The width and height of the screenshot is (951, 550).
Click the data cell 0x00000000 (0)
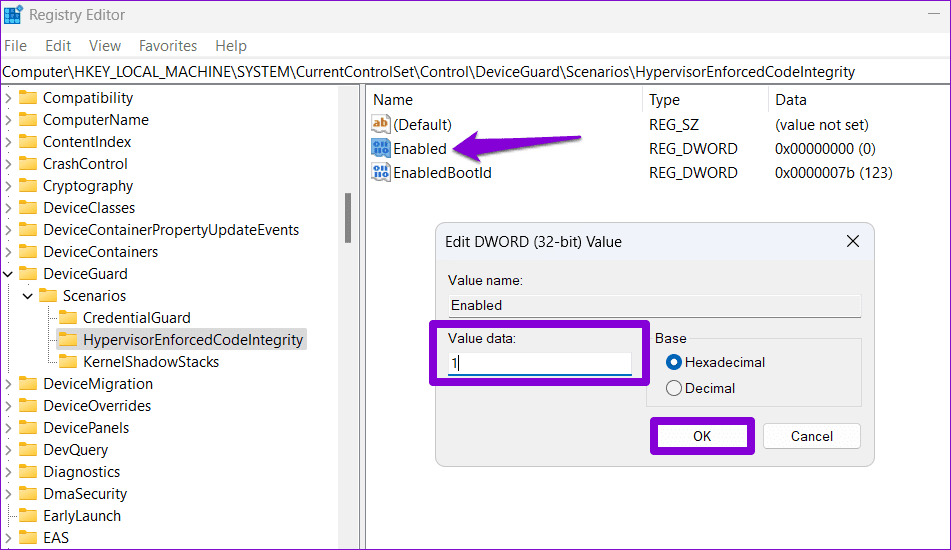coord(825,149)
